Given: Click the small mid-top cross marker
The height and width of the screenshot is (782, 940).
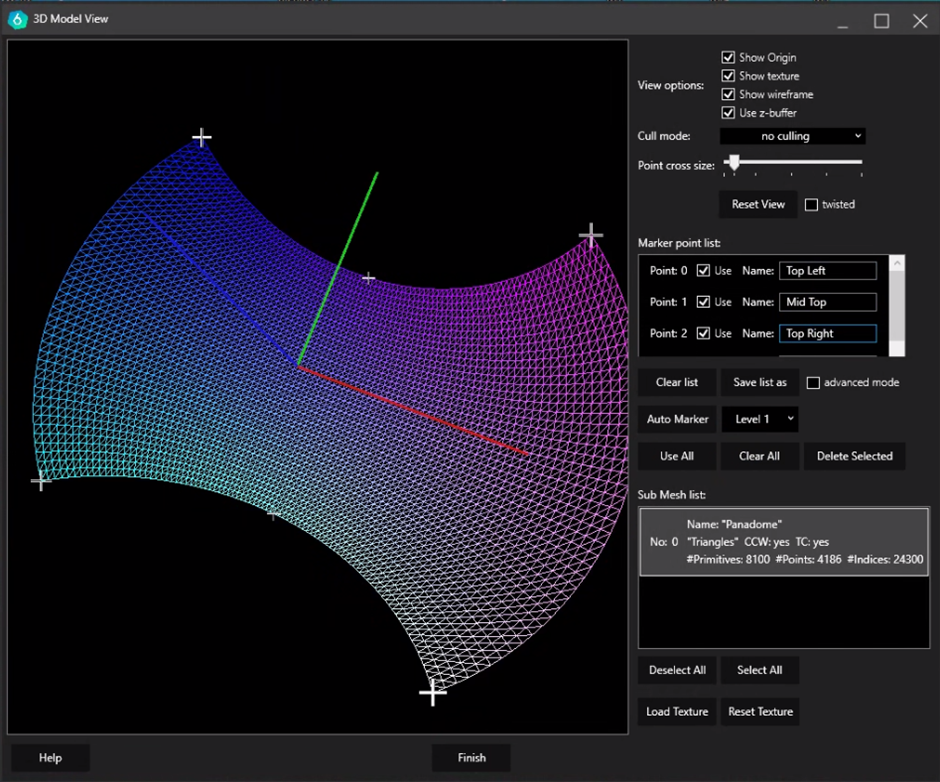Looking at the screenshot, I should click(x=369, y=278).
